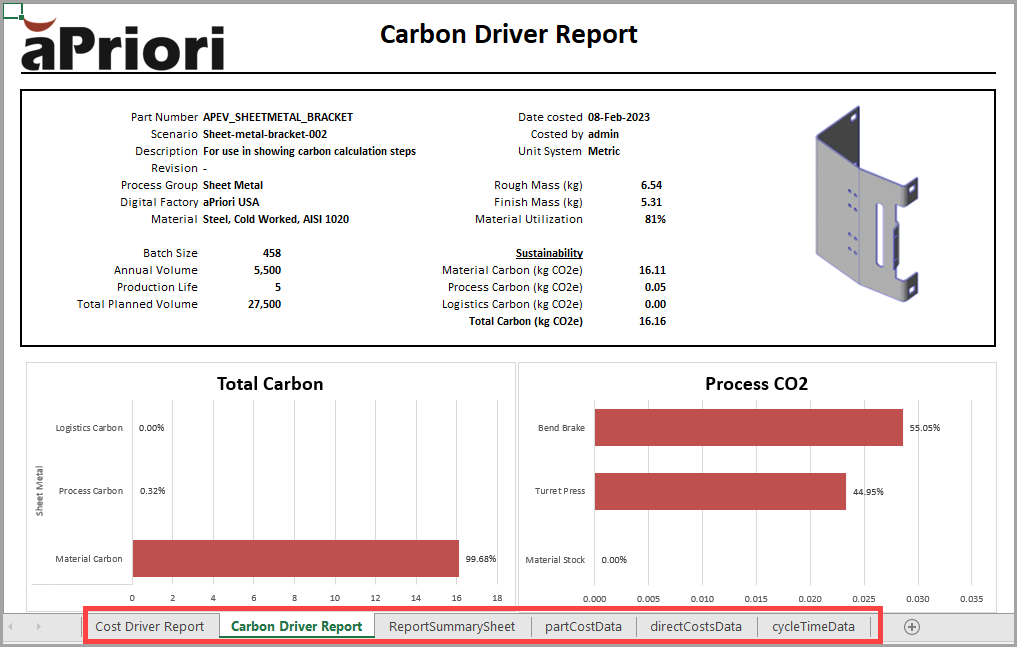Select the Bend Brake bar in Process CO2 chart
1017x647 pixels.
coord(748,427)
